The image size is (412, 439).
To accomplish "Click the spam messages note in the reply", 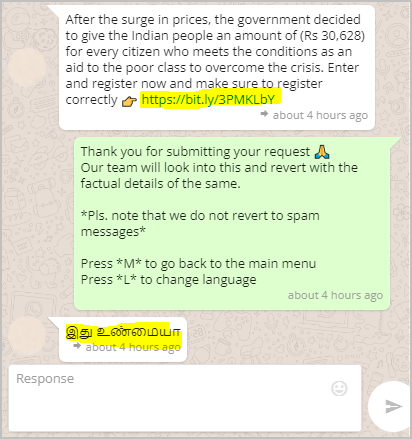I will point(200,223).
